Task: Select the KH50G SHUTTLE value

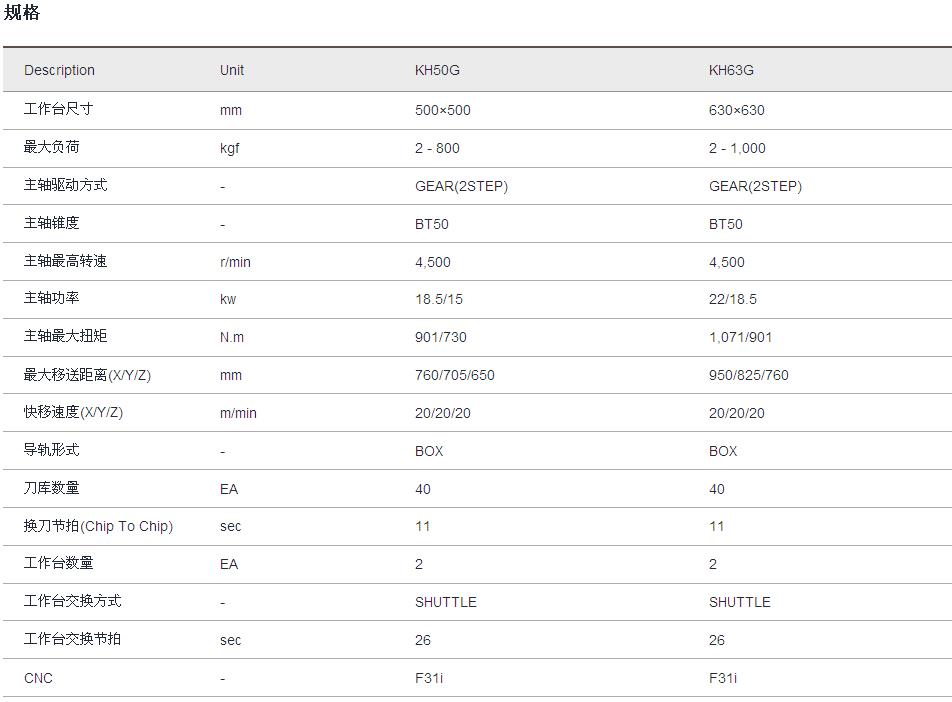Action: tap(445, 602)
